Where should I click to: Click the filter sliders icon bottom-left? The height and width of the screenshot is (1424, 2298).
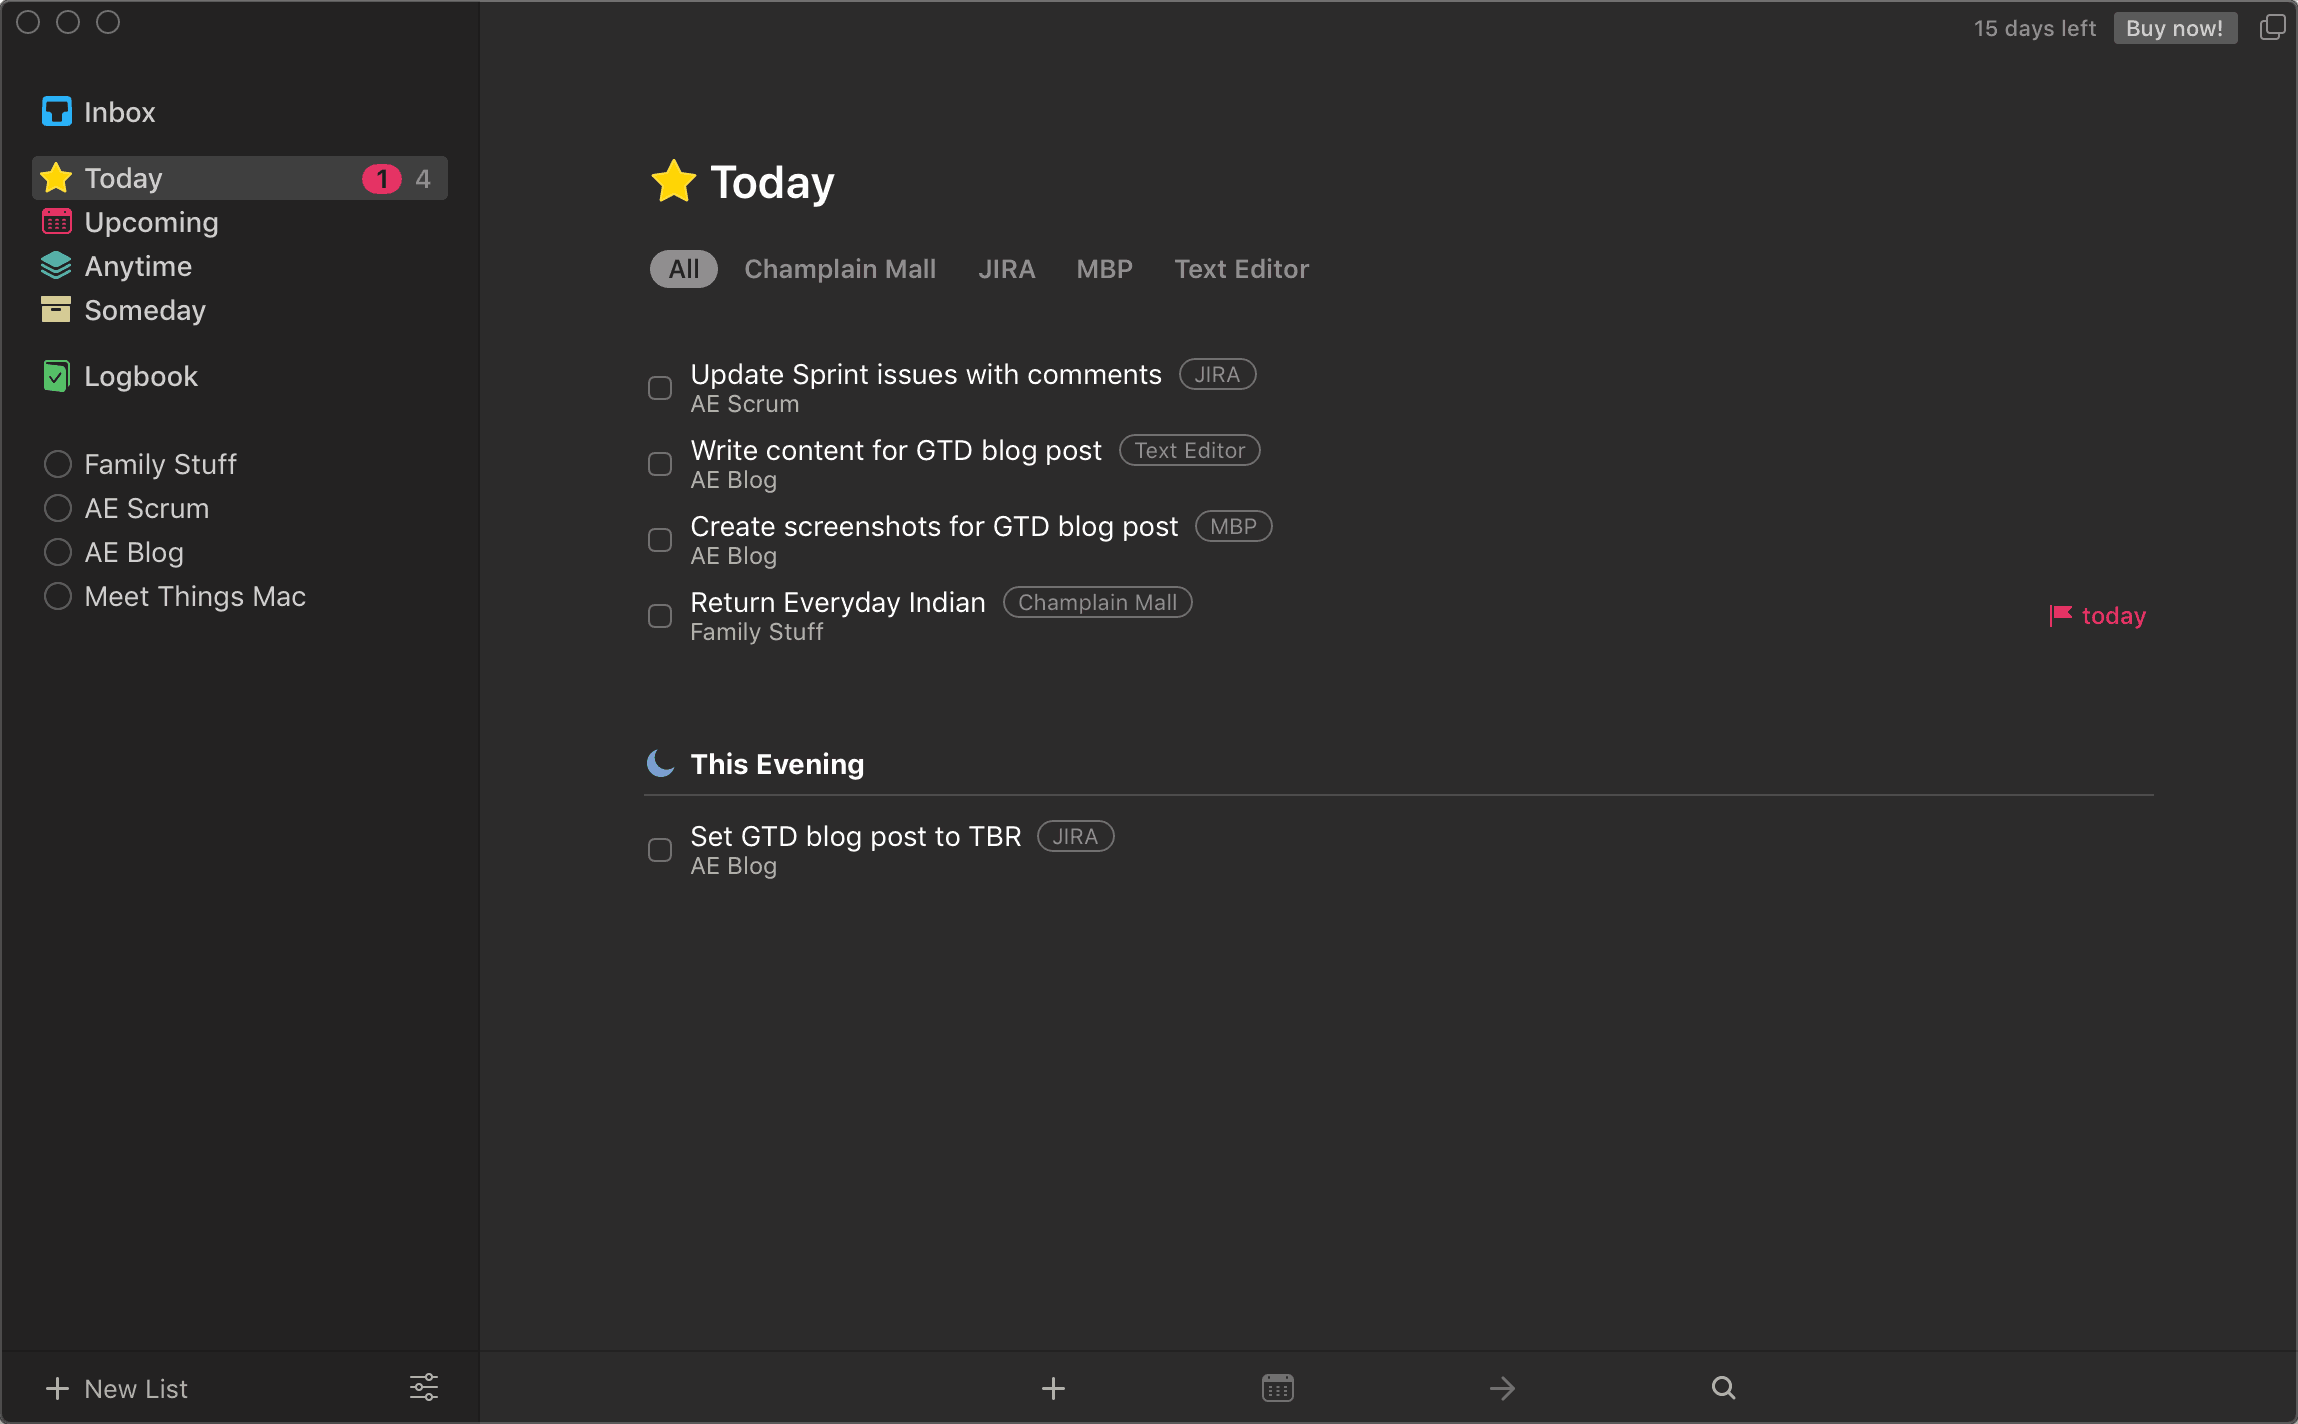(423, 1386)
